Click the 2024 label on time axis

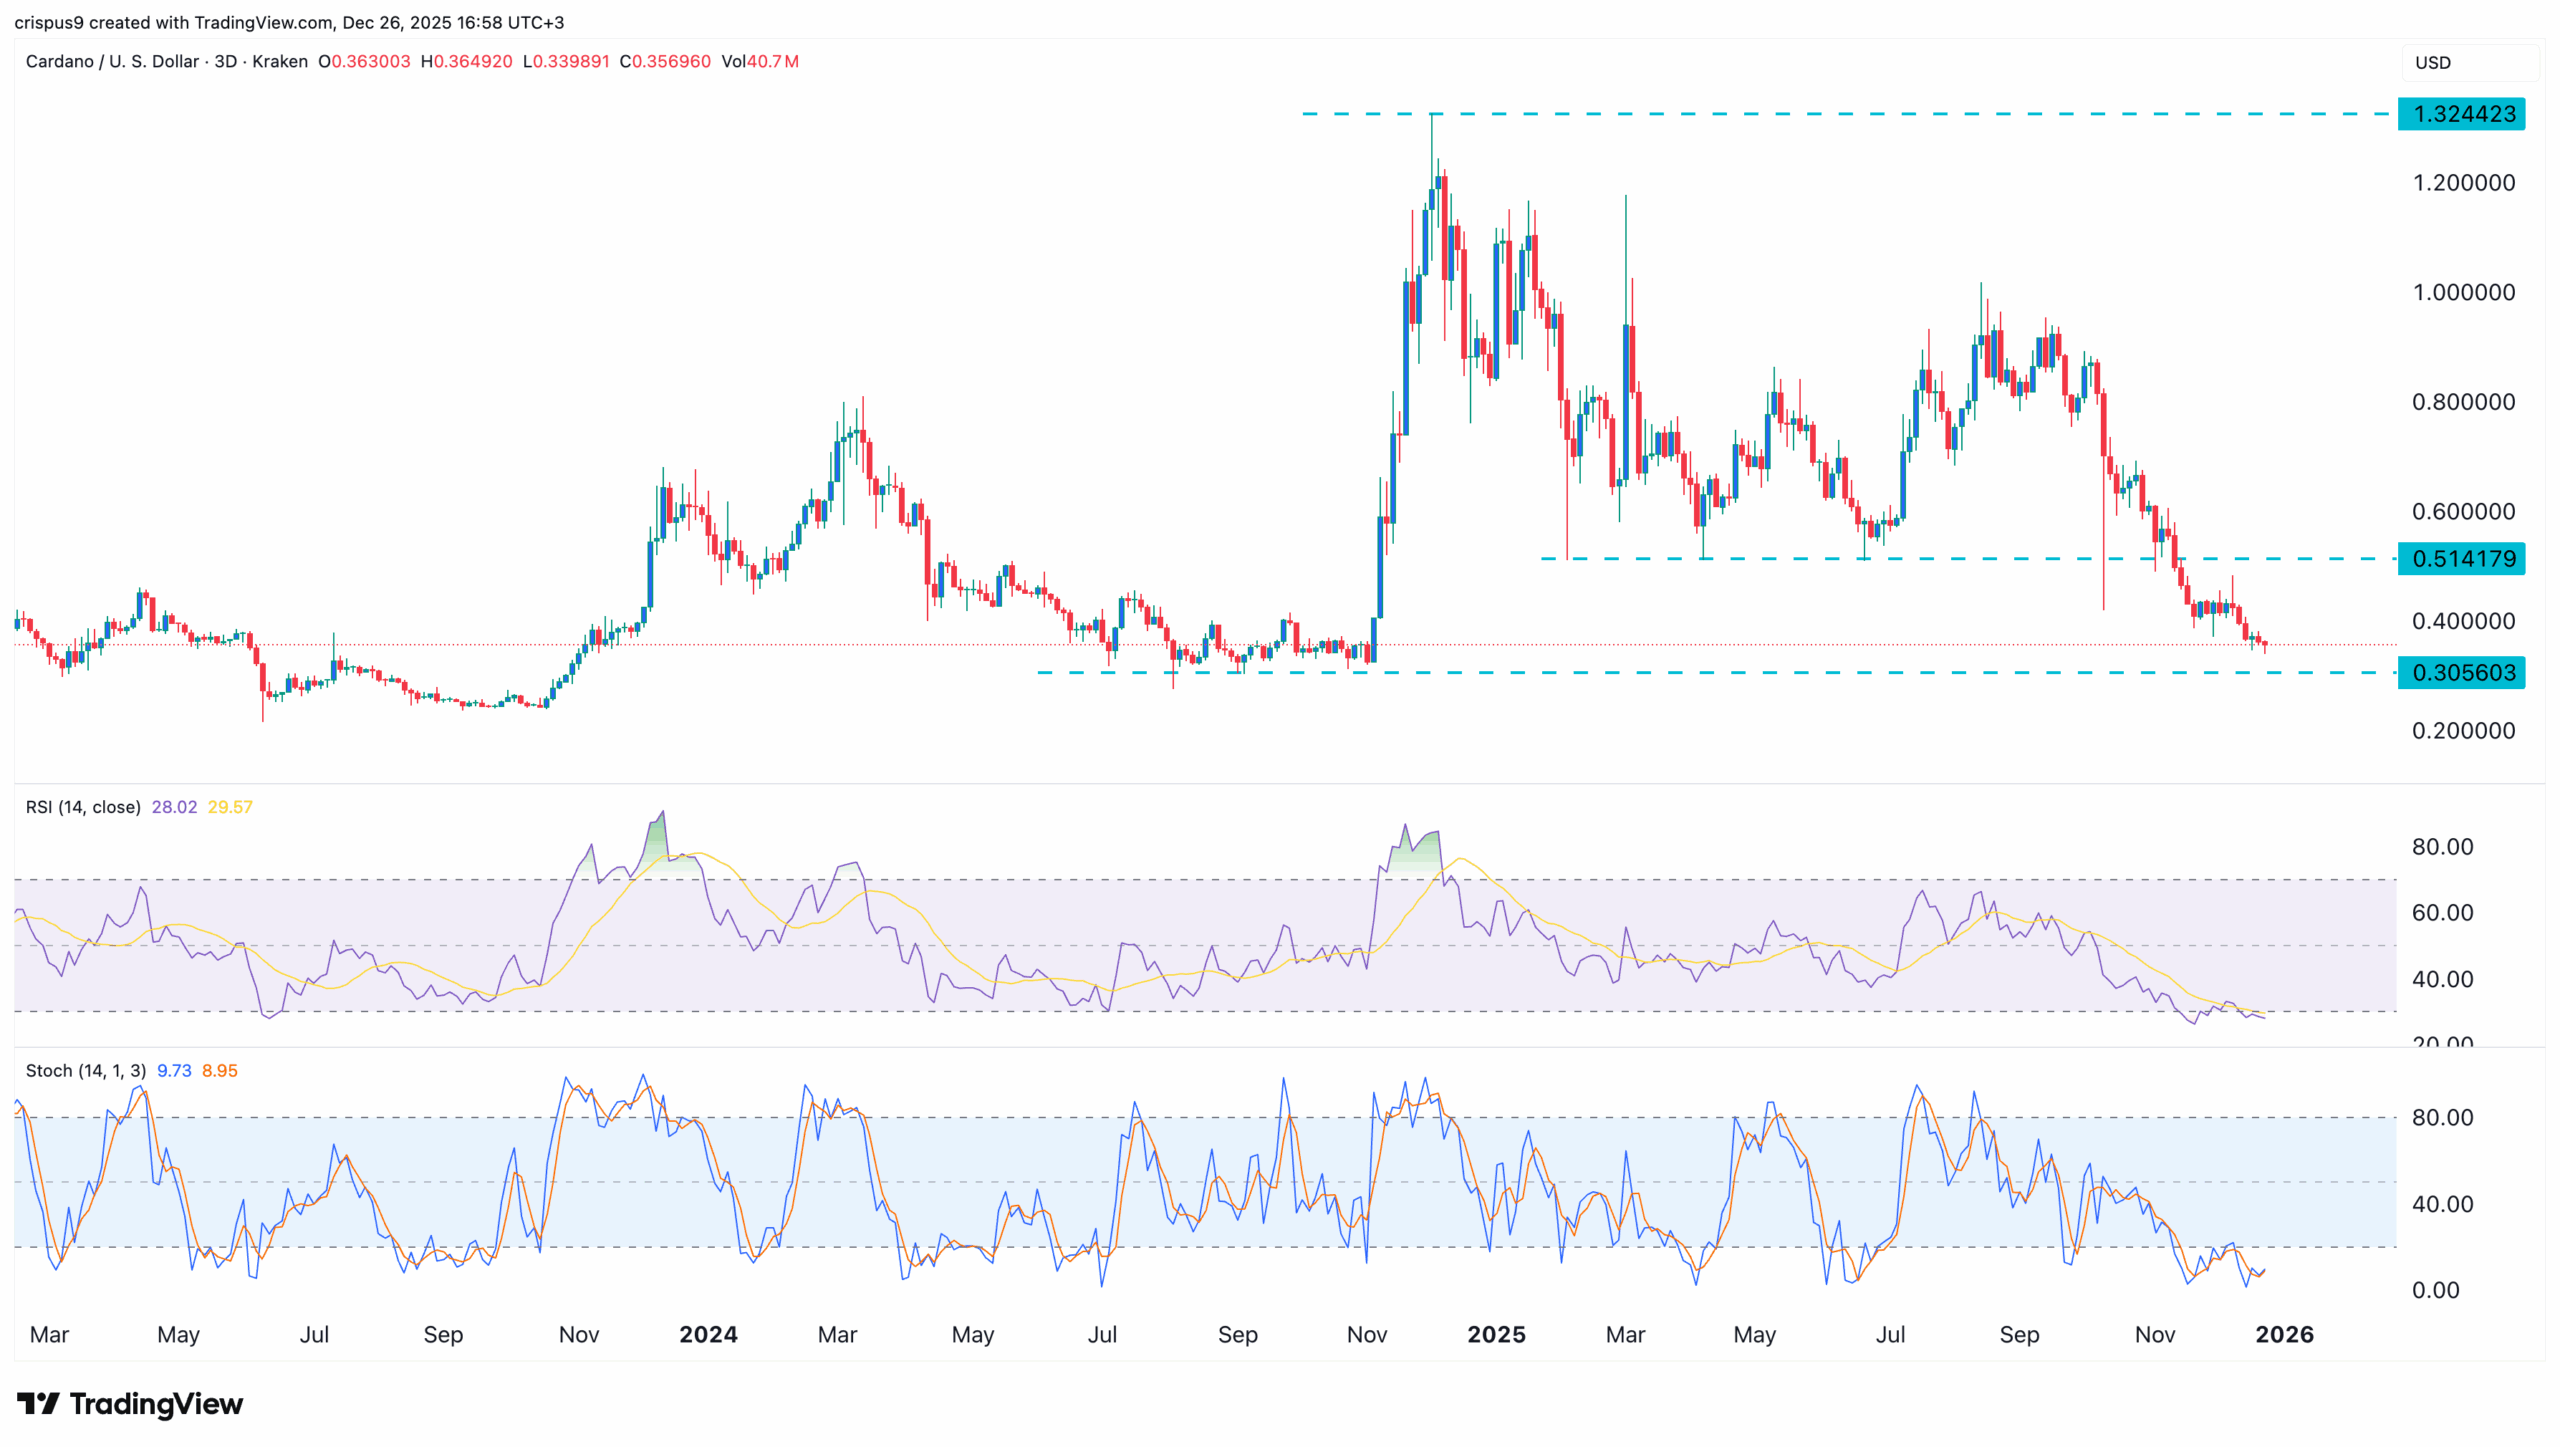tap(709, 1334)
